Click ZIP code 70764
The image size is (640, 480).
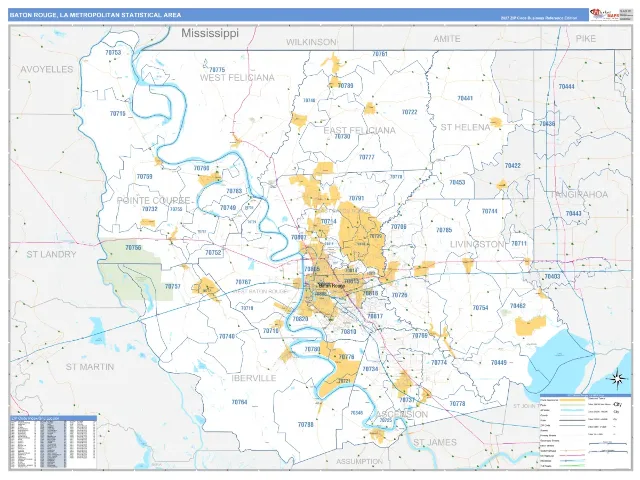[240, 402]
